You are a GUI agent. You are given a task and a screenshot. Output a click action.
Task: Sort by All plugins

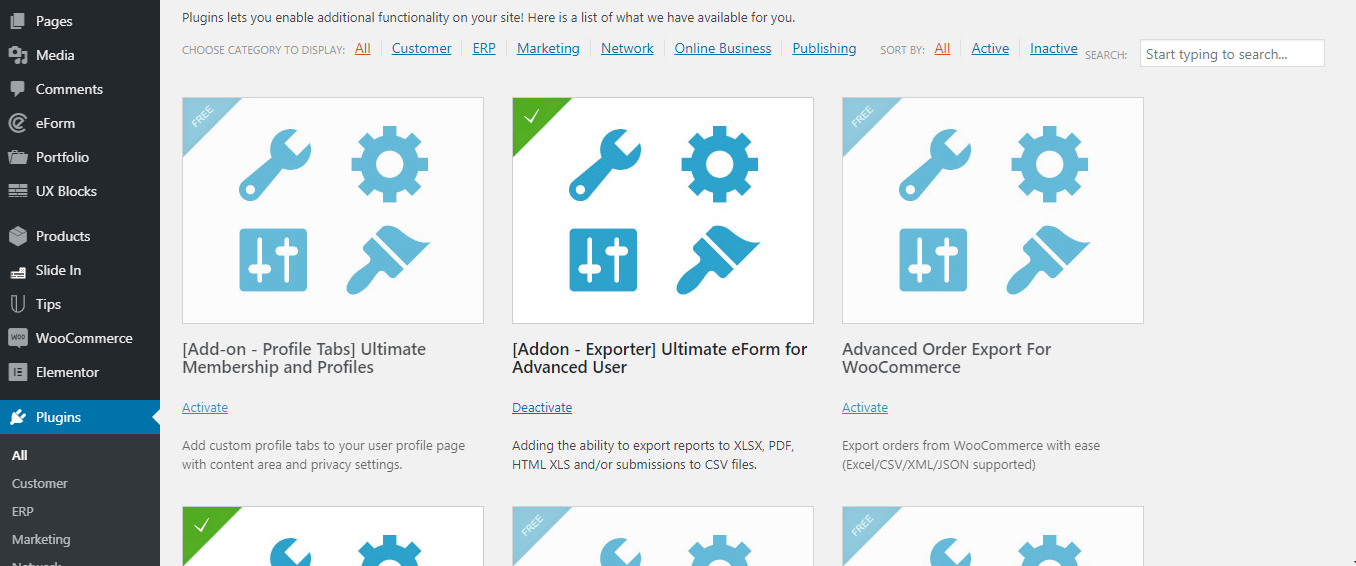(x=942, y=48)
